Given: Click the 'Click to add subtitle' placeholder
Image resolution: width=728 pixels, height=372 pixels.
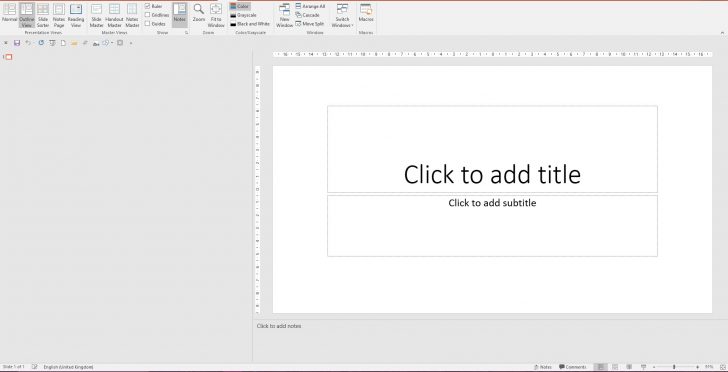Looking at the screenshot, I should (x=492, y=226).
